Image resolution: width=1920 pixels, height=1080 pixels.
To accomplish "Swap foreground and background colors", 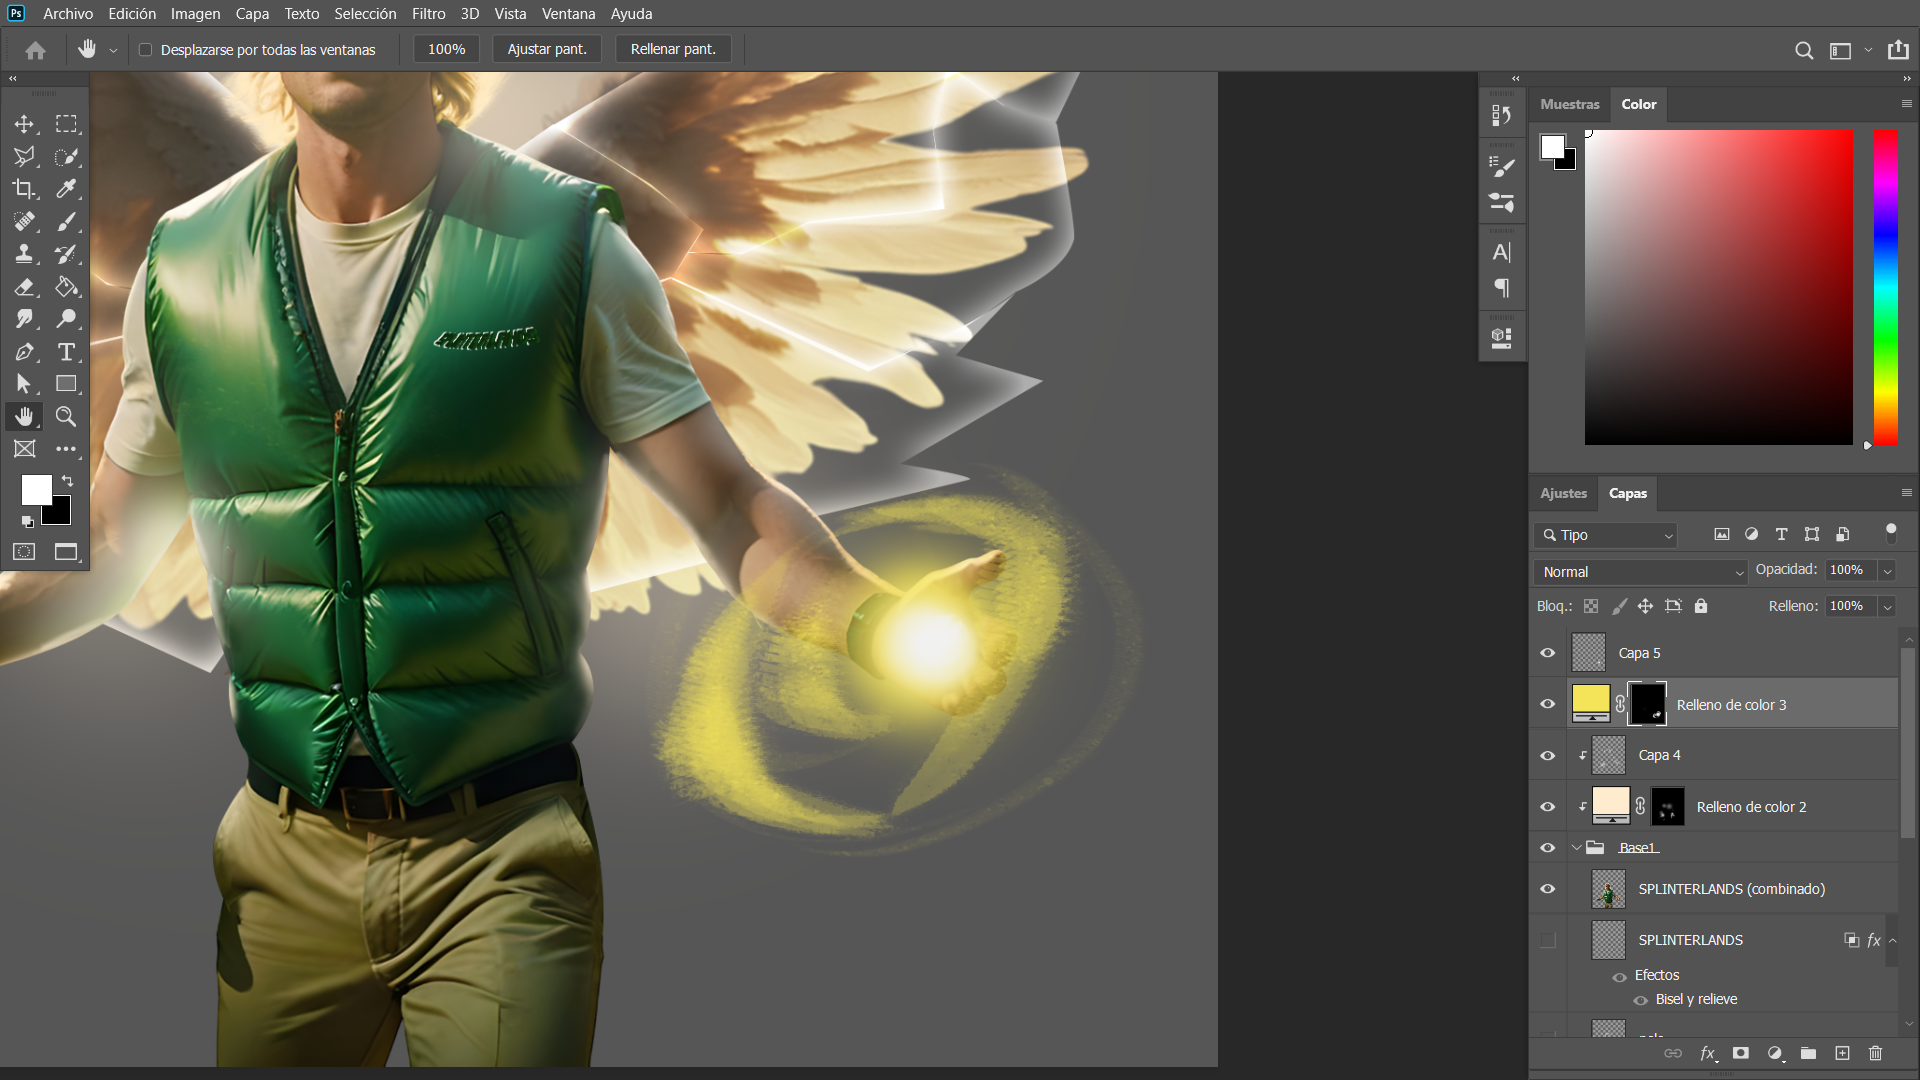I will [67, 481].
